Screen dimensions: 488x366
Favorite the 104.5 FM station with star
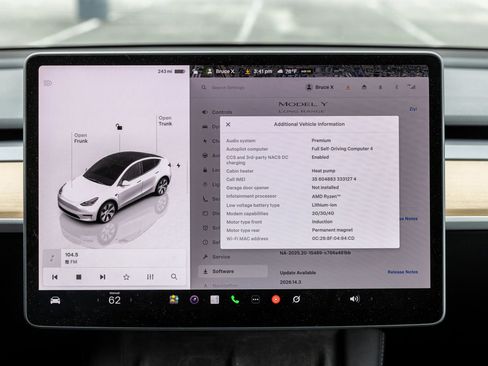click(x=126, y=277)
